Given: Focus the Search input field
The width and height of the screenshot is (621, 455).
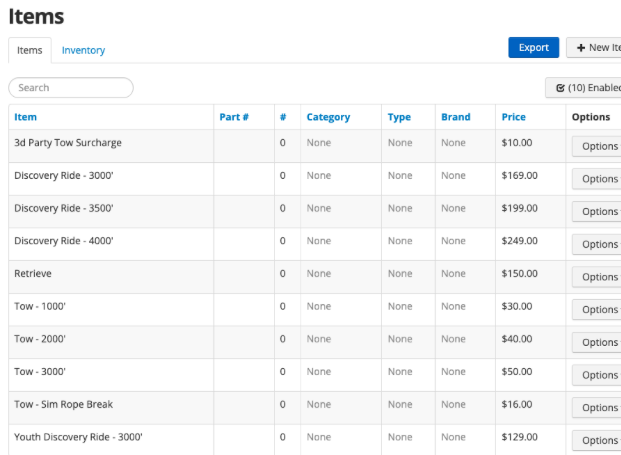Looking at the screenshot, I should pos(71,88).
